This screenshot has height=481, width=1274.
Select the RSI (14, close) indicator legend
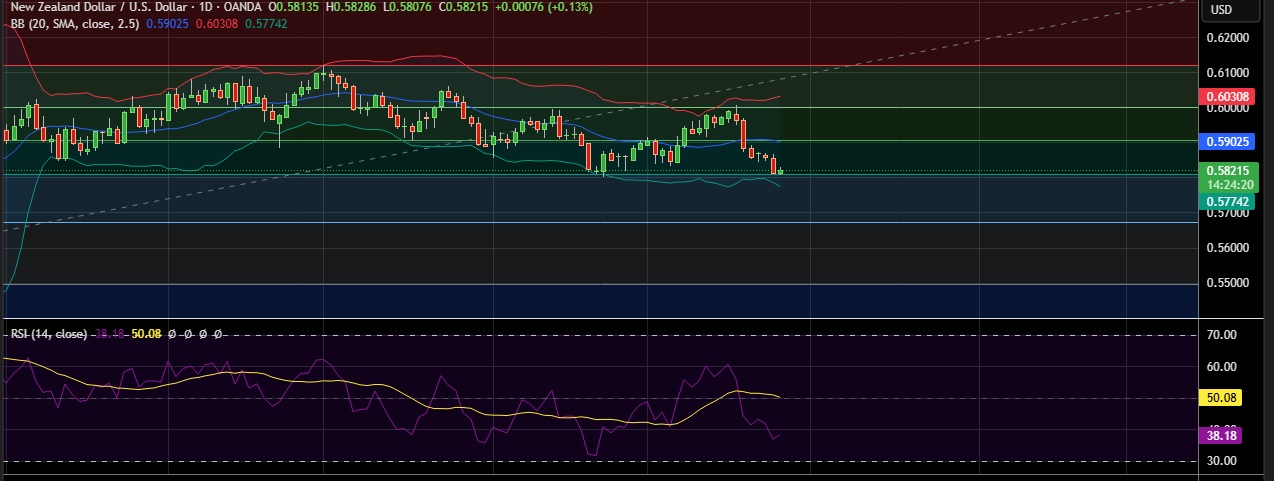tap(49, 333)
